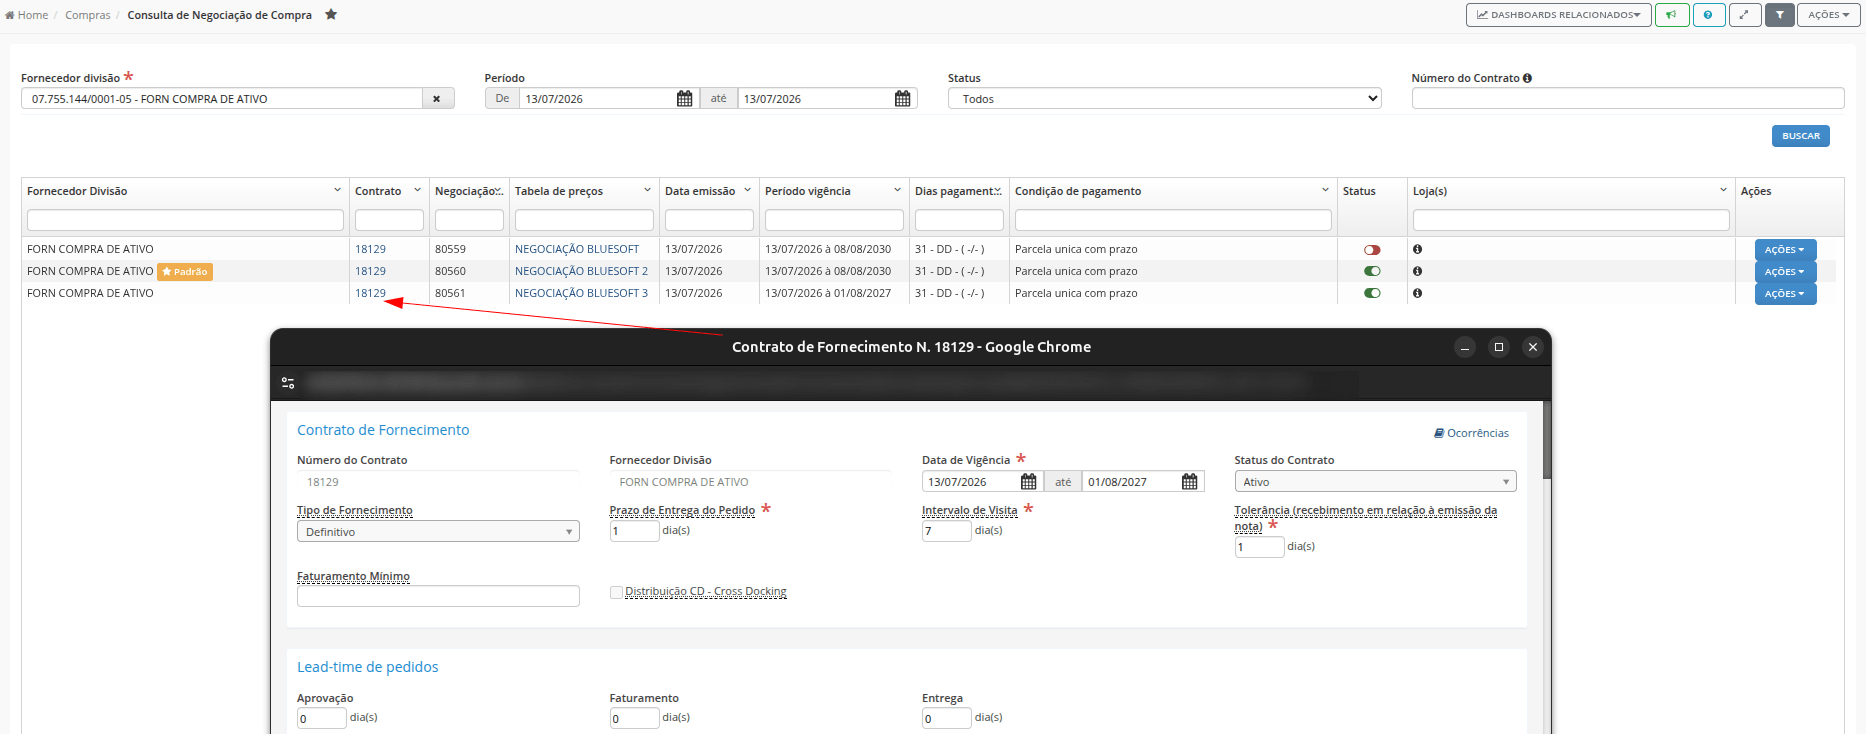Go to Home breadcrumb
The width and height of the screenshot is (1866, 734).
pyautogui.click(x=33, y=15)
